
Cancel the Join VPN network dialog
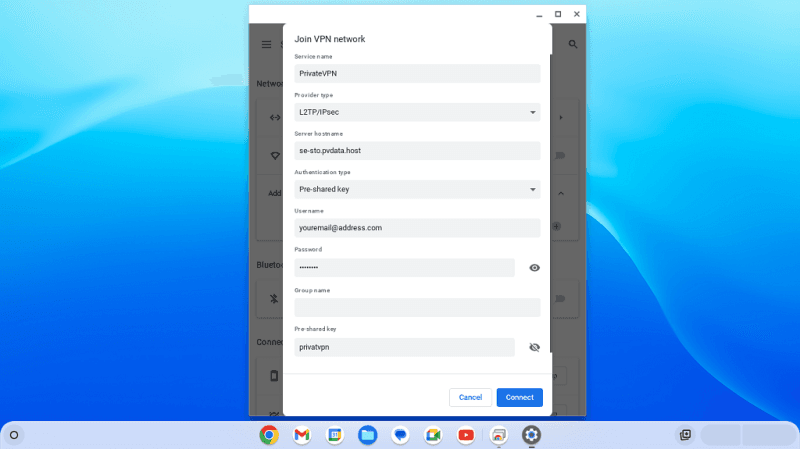click(x=470, y=397)
